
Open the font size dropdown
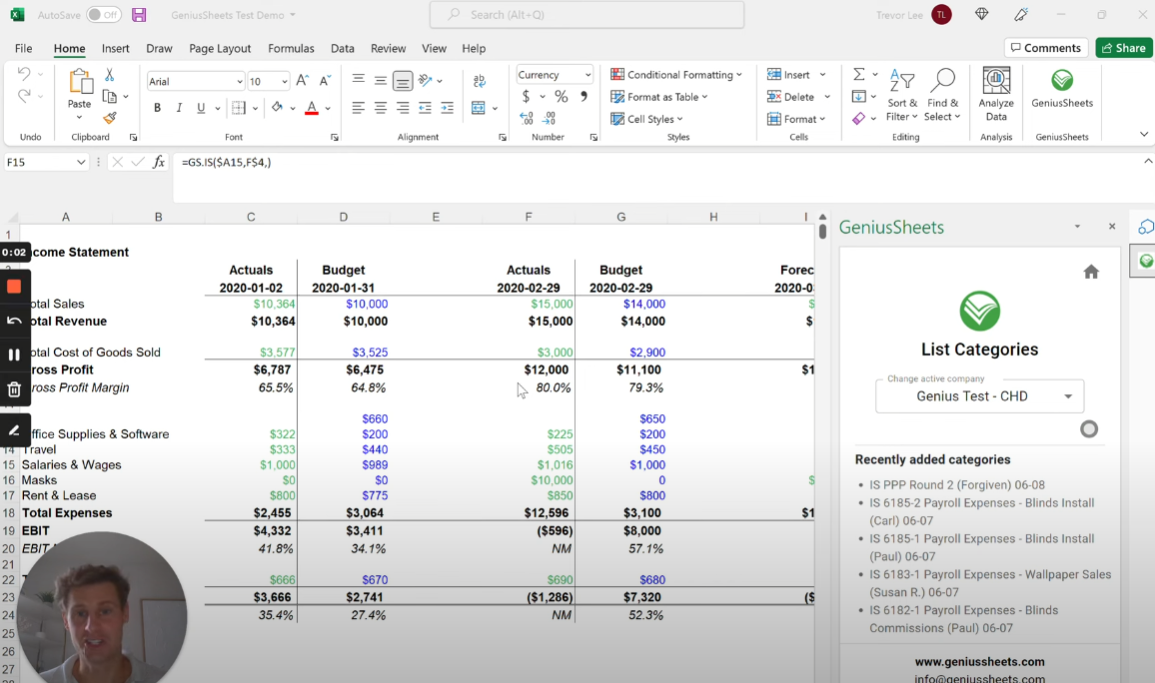click(x=284, y=81)
